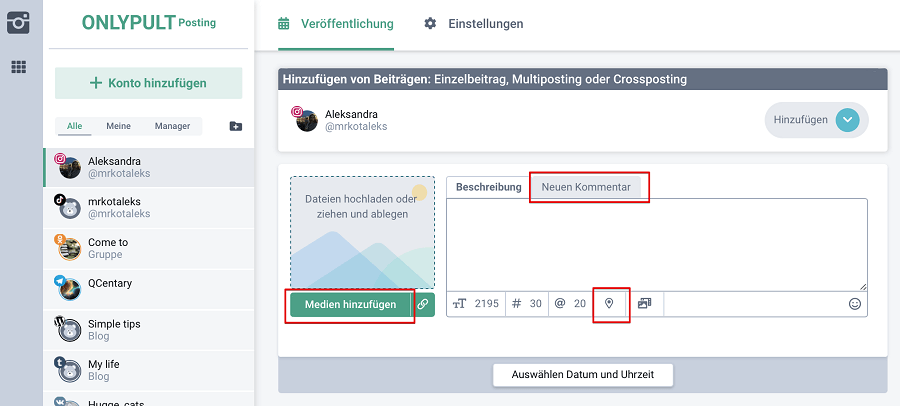Click the add folder icon
Image resolution: width=900 pixels, height=406 pixels.
pyautogui.click(x=235, y=126)
